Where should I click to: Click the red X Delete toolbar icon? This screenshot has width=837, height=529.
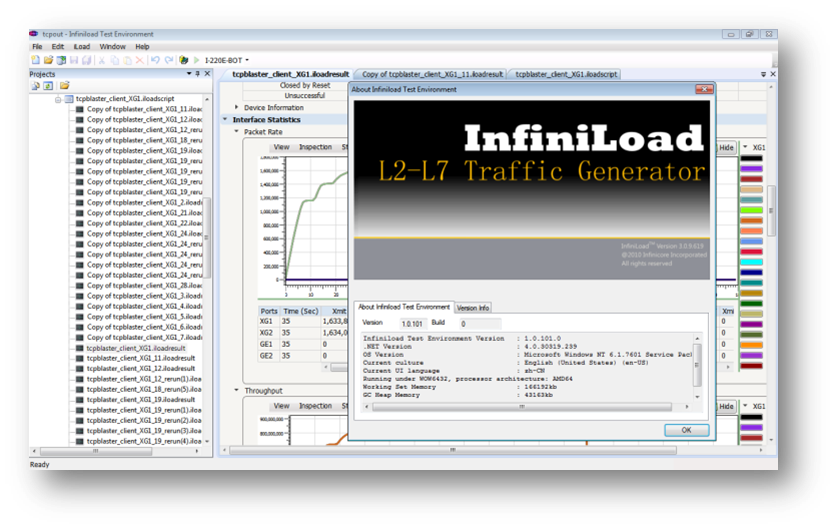click(140, 60)
